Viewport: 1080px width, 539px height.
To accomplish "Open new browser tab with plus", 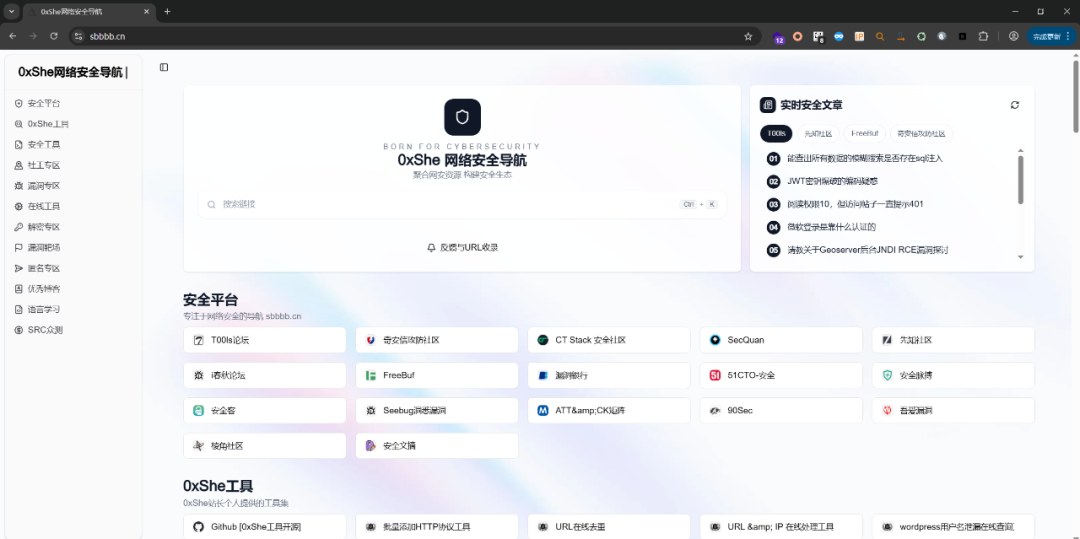I will [167, 12].
